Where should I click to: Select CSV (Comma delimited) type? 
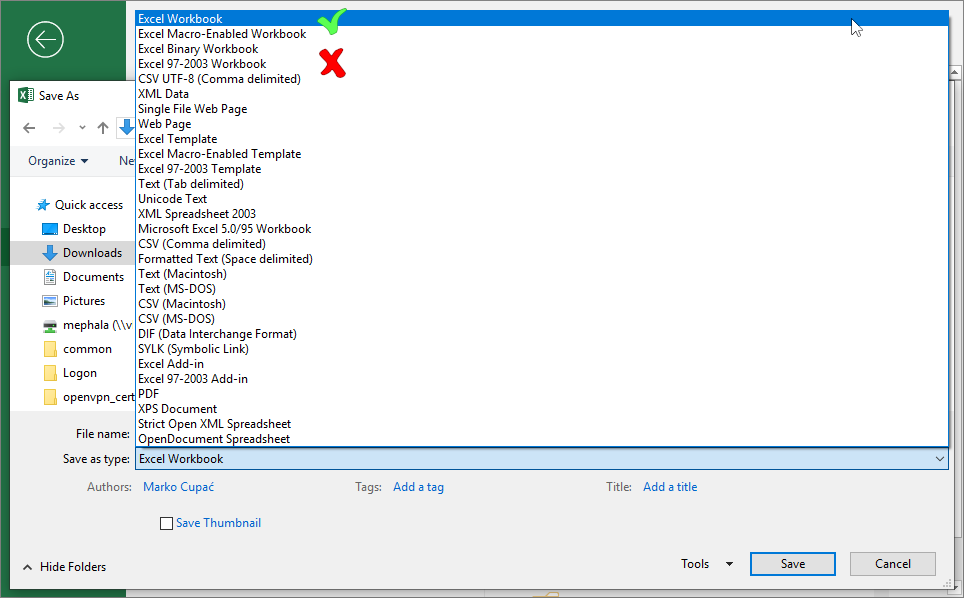pos(542,243)
